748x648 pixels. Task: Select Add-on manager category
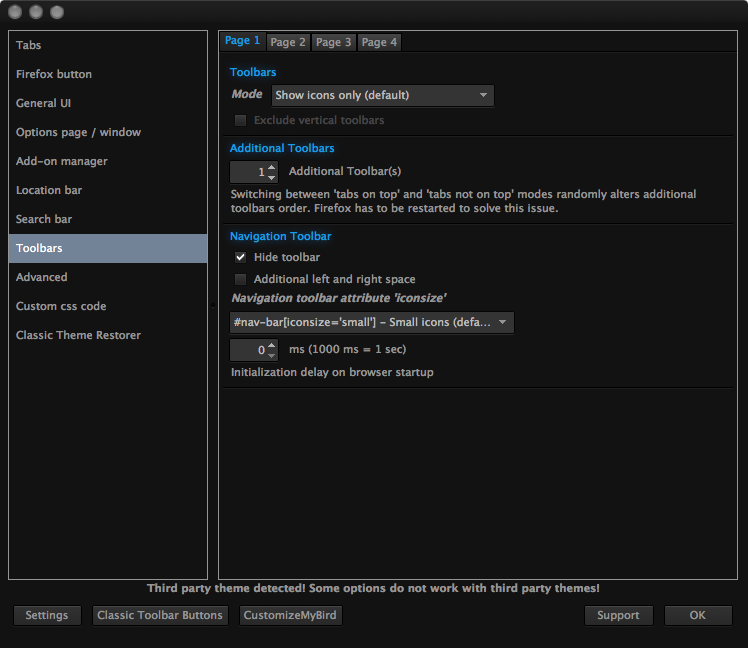click(x=108, y=161)
